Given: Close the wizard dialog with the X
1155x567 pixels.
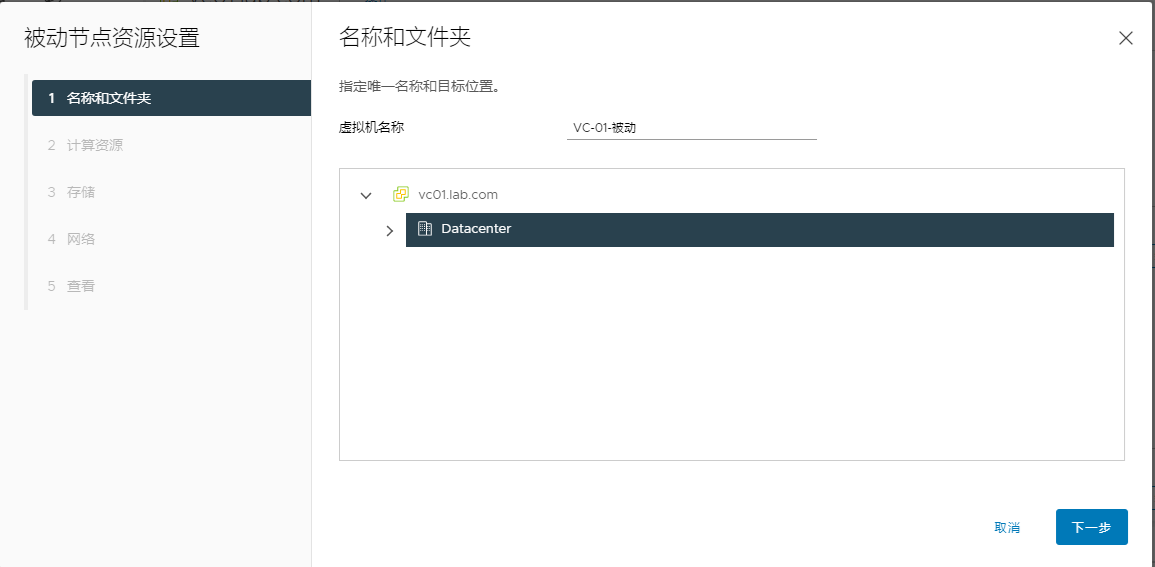Looking at the screenshot, I should click(1126, 39).
